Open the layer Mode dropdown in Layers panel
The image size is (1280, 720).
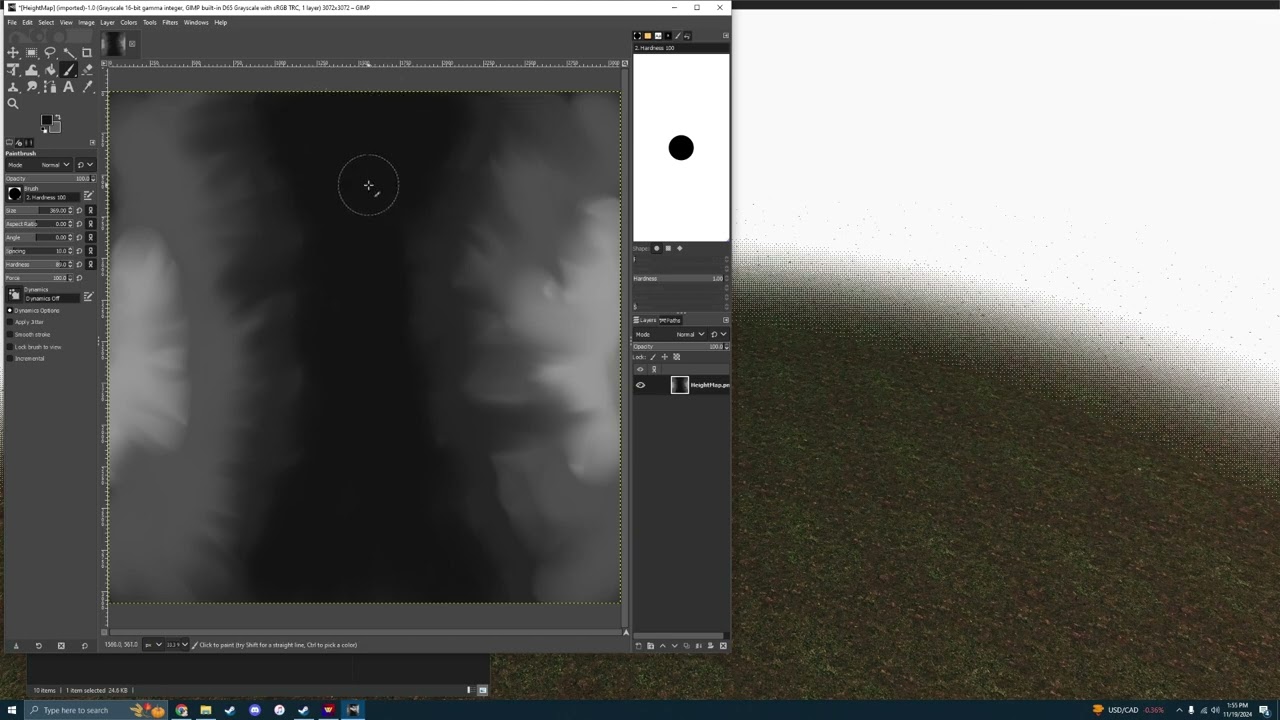(x=670, y=334)
